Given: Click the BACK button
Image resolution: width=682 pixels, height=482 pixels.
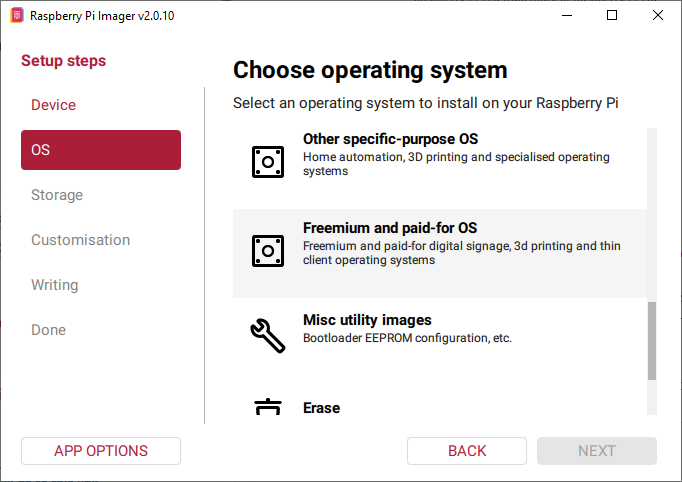Looking at the screenshot, I should (x=467, y=451).
